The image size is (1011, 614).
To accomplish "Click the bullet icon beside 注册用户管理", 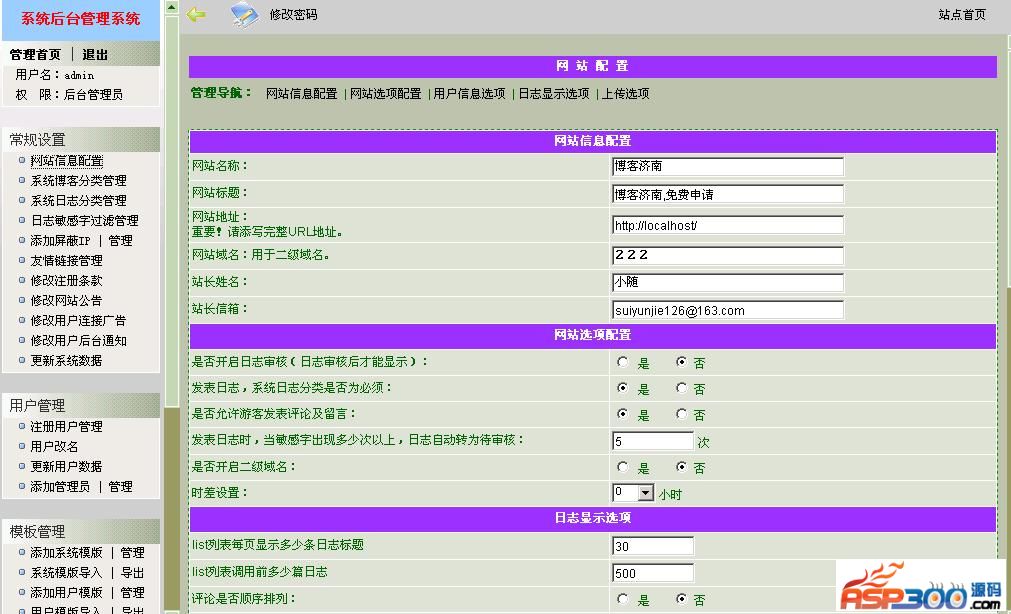I will (x=22, y=426).
